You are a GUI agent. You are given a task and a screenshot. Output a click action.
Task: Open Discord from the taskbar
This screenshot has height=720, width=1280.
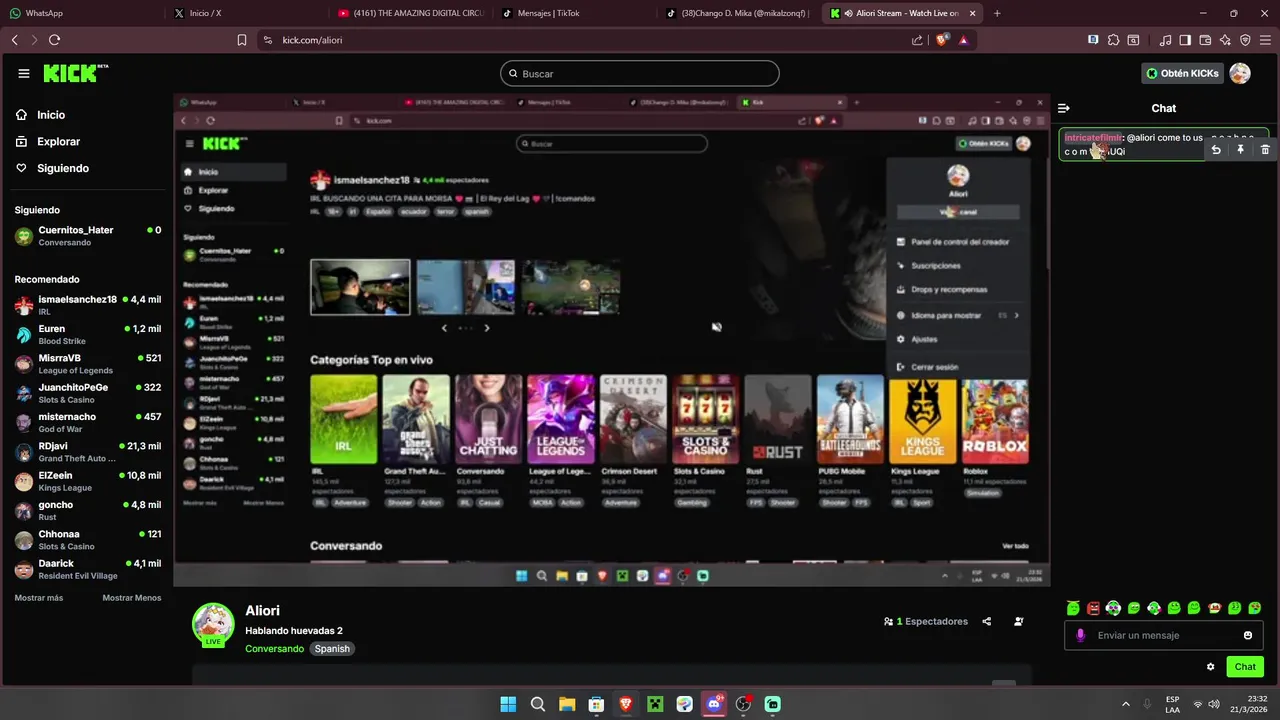tap(714, 704)
